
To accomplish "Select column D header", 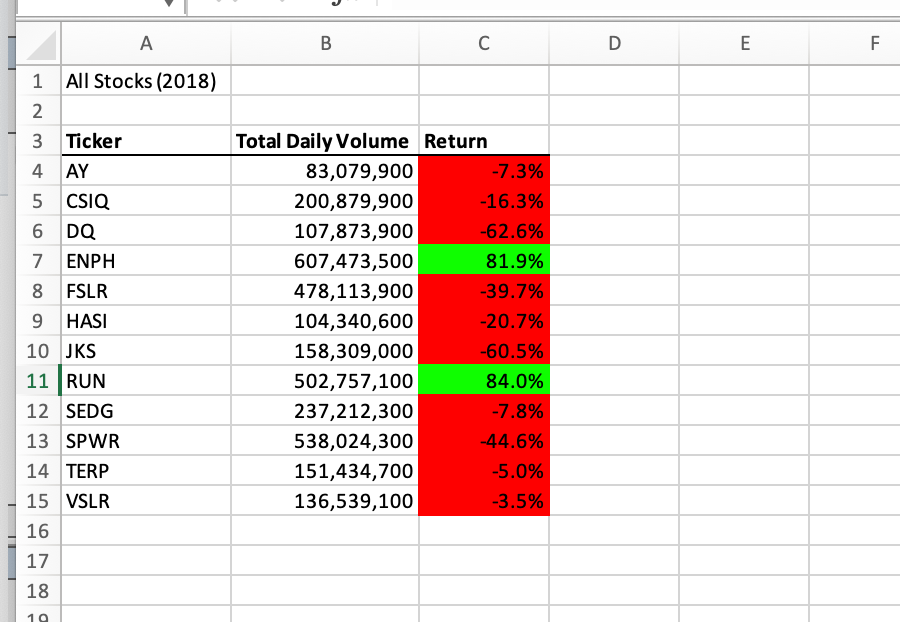I will click(x=614, y=43).
